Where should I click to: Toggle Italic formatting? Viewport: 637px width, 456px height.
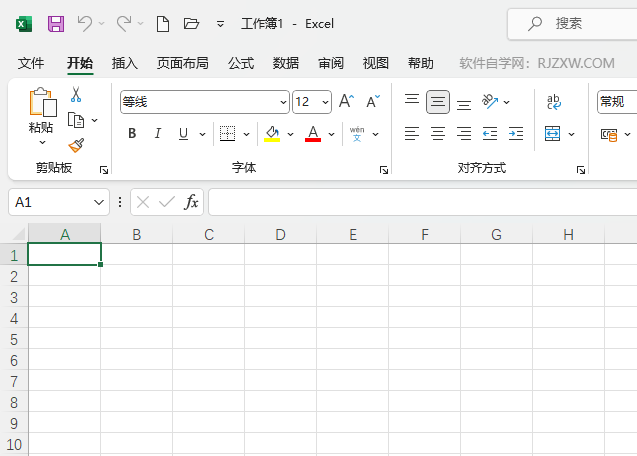click(x=158, y=133)
